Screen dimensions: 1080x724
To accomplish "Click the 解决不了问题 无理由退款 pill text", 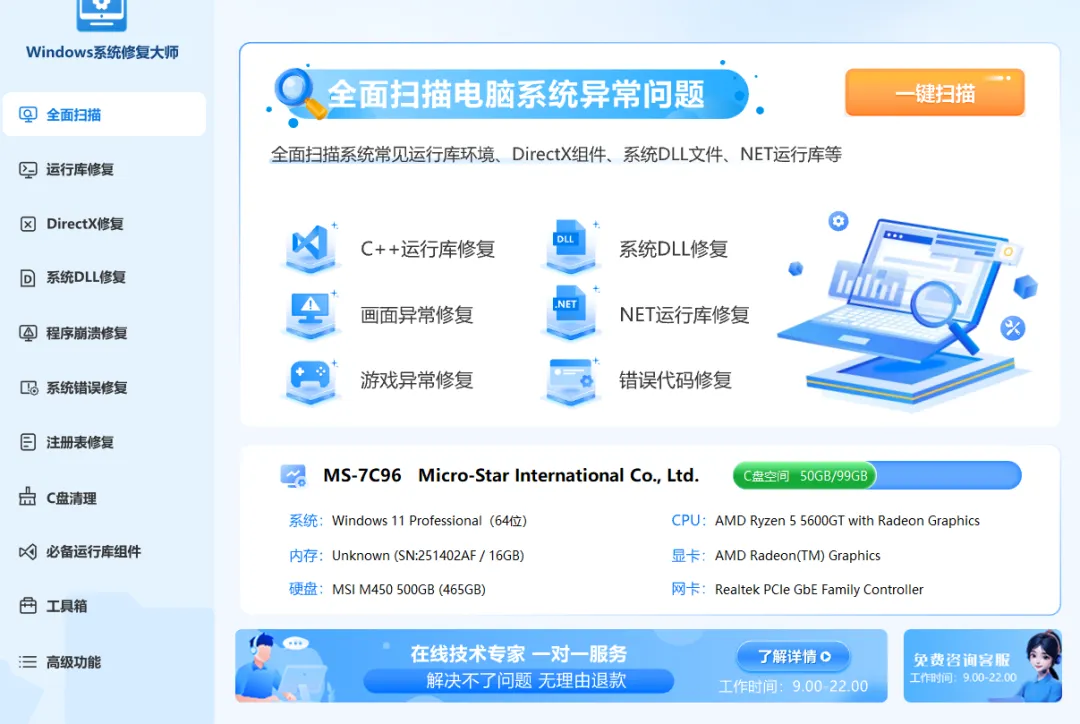I will click(526, 681).
